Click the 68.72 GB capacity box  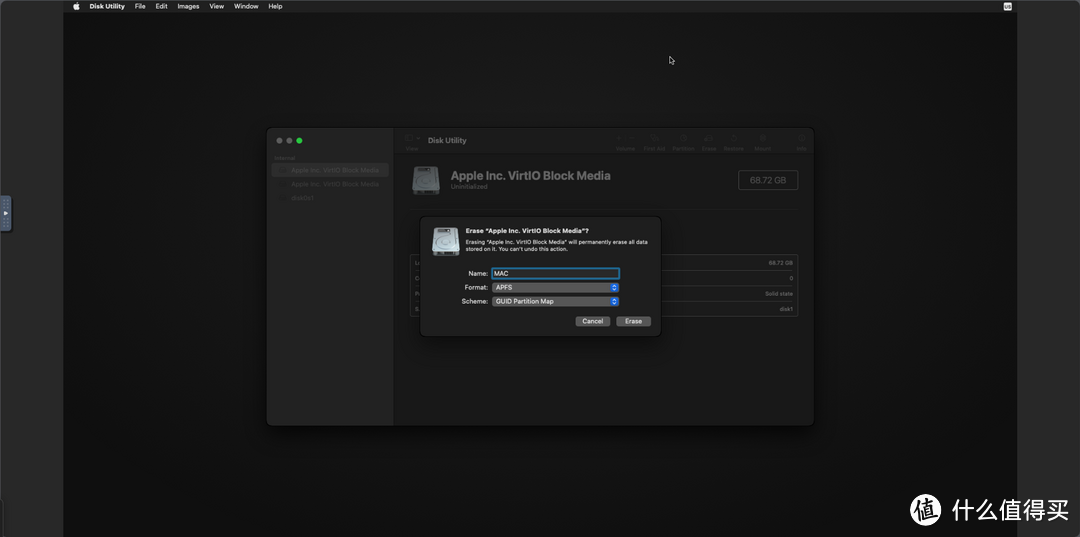[768, 180]
